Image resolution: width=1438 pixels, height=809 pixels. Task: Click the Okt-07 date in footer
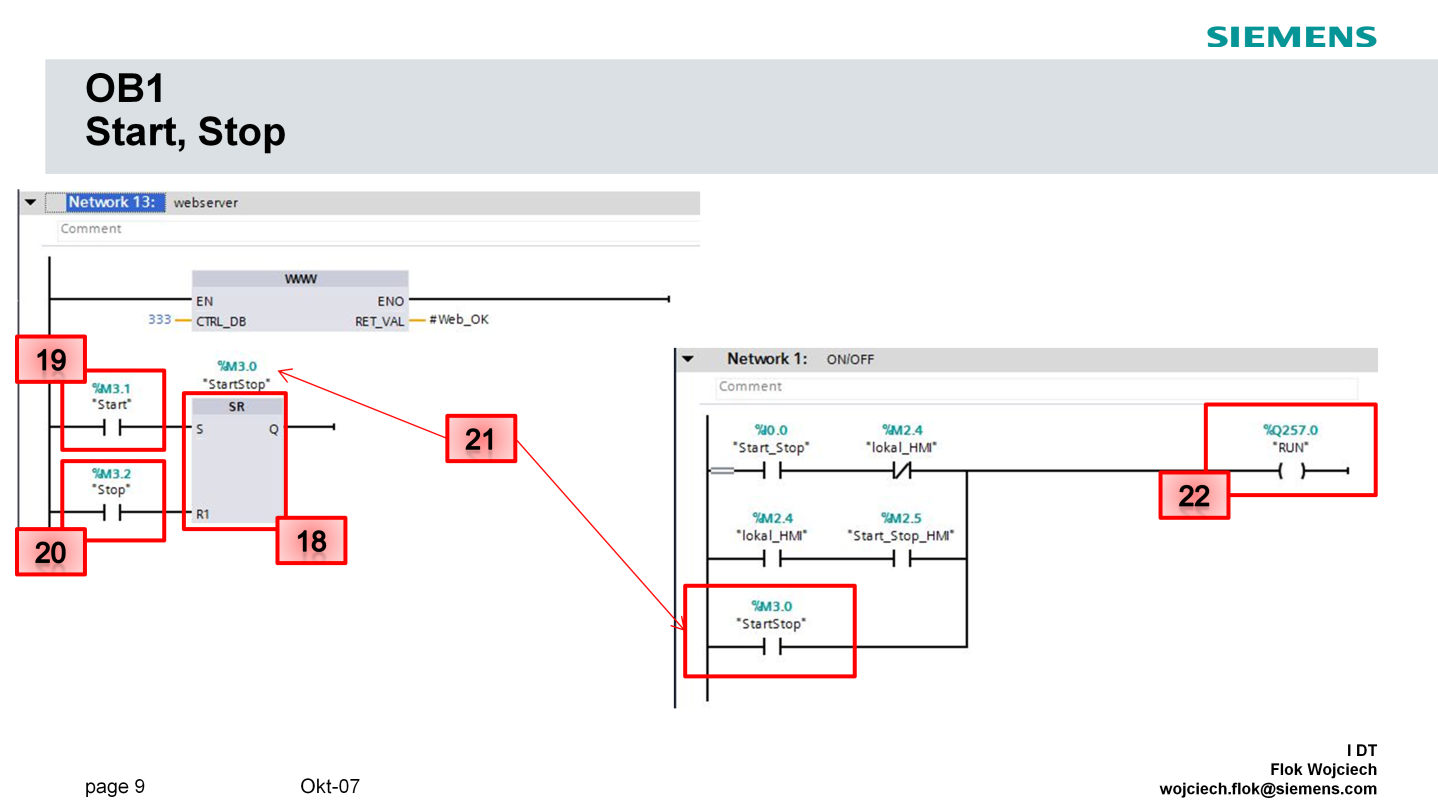pos(330,786)
